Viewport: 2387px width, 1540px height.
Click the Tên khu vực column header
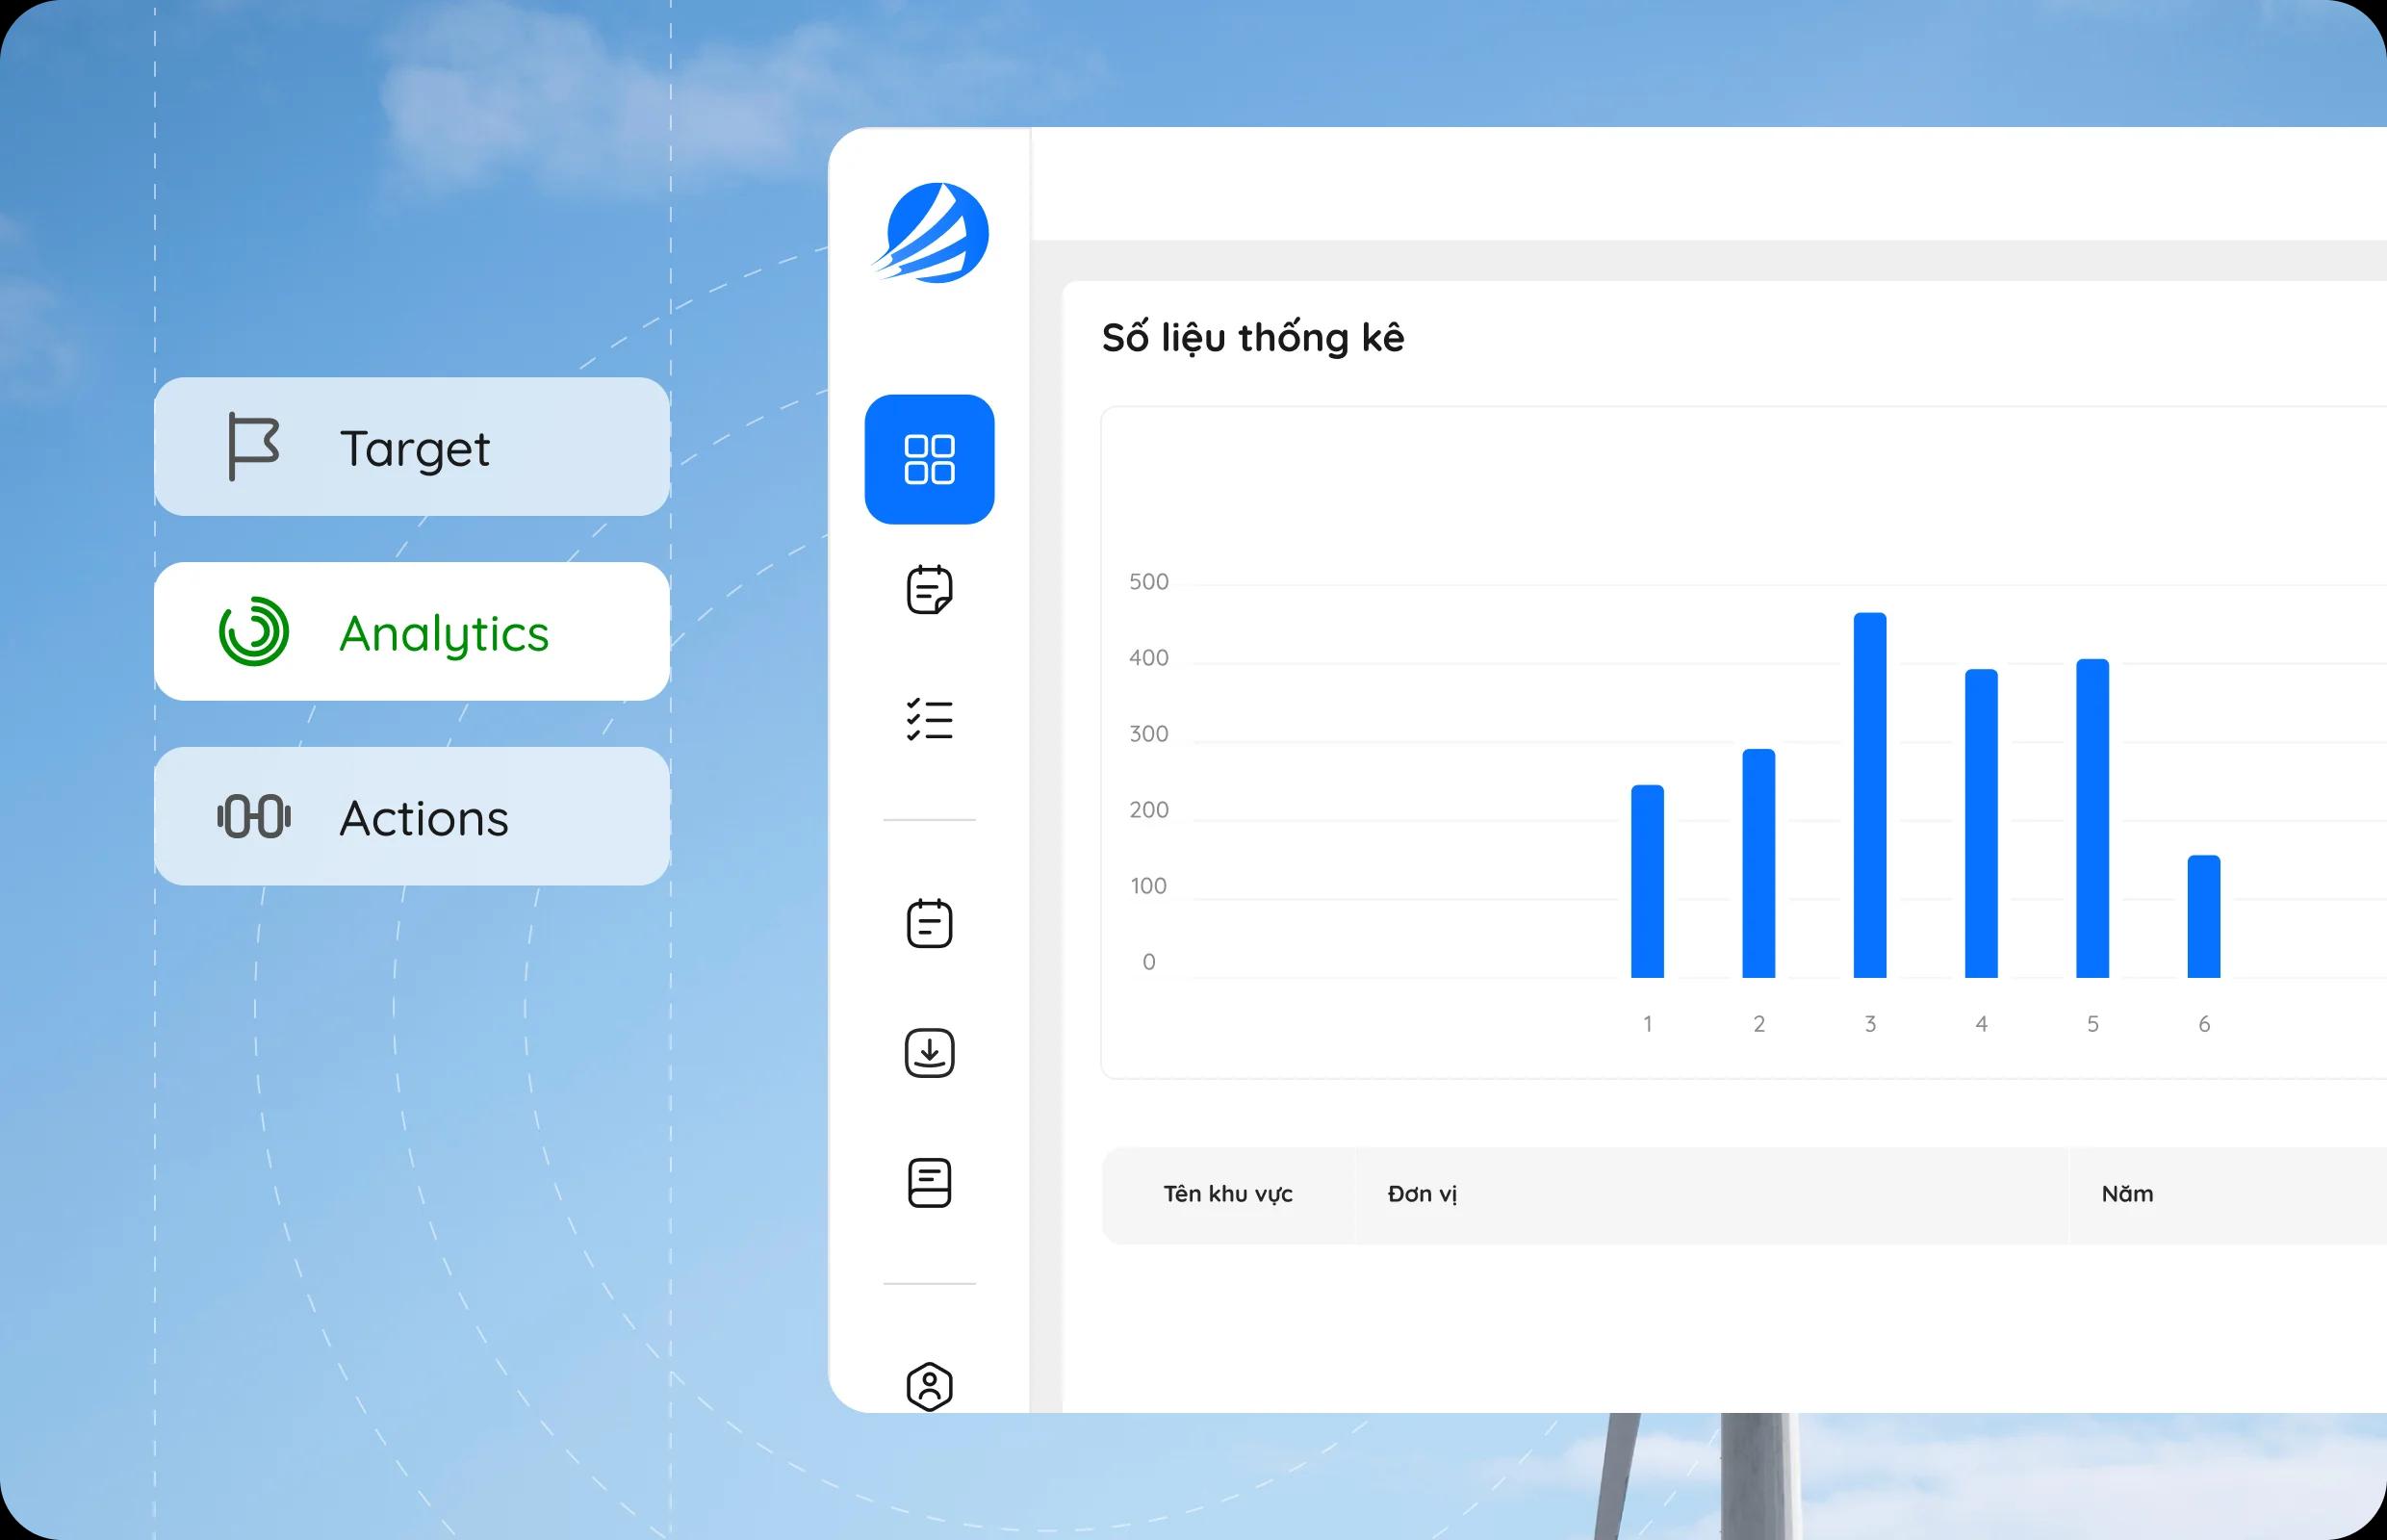(x=1227, y=1194)
